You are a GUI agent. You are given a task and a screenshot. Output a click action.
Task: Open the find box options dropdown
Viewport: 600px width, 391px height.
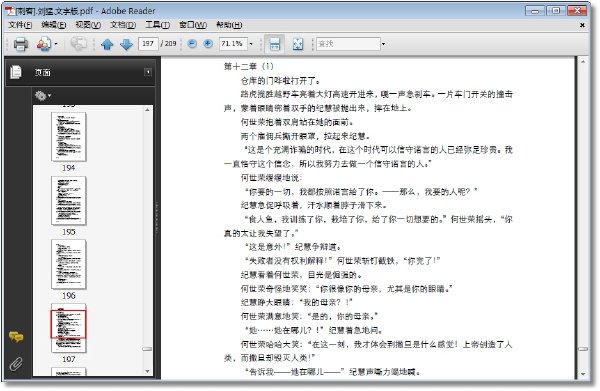(x=383, y=44)
